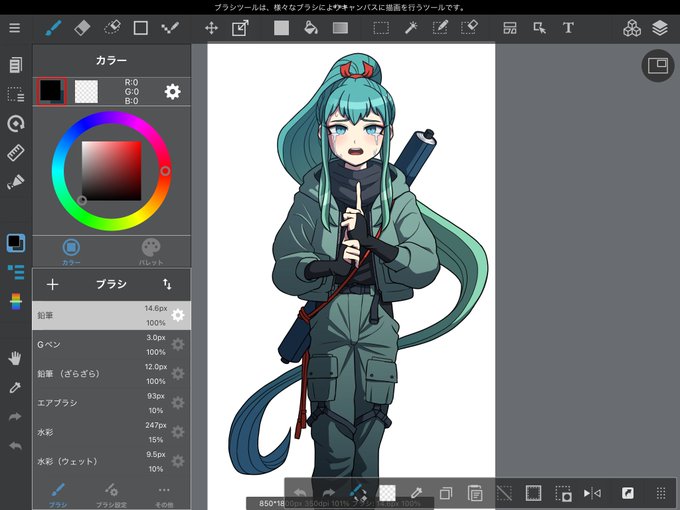Viewport: 680px width, 510px height.
Task: Select the 水彩（ウェット） brush
Action: click(111, 461)
